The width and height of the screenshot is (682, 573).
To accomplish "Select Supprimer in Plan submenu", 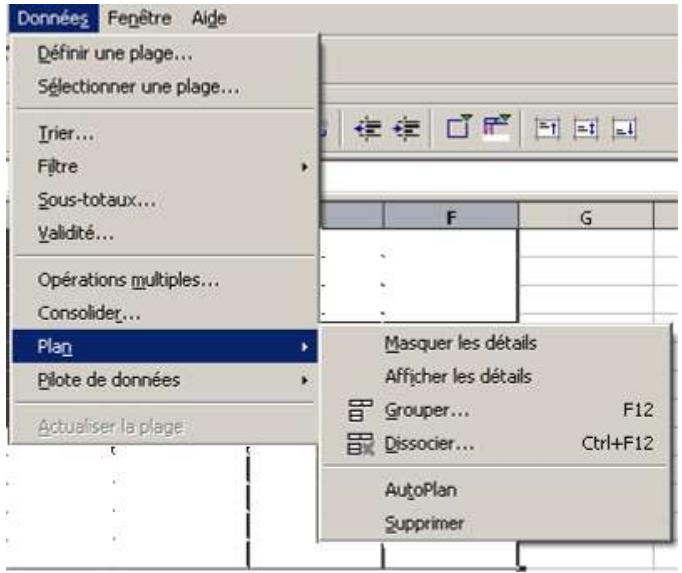I will [x=495, y=523].
